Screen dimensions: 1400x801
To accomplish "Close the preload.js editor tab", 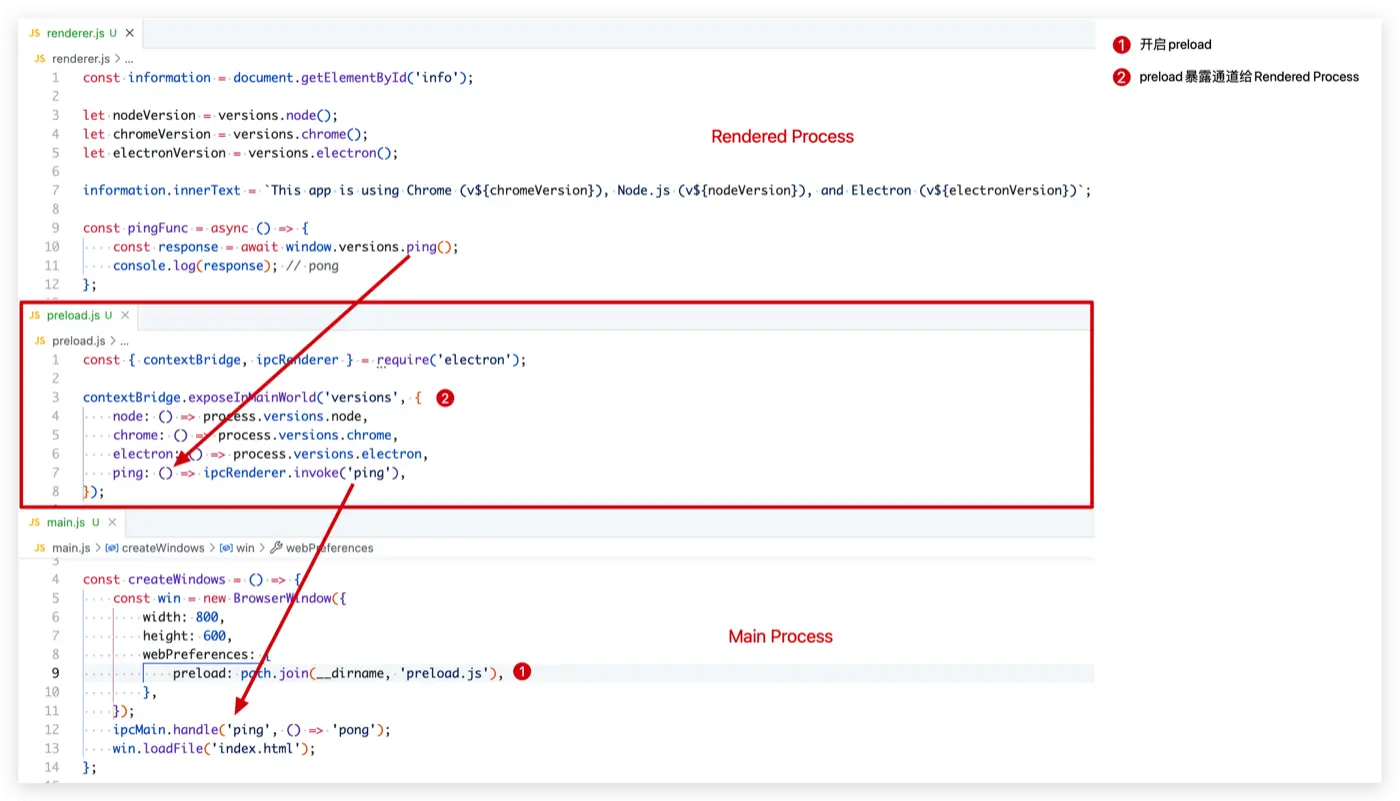I will tap(123, 316).
